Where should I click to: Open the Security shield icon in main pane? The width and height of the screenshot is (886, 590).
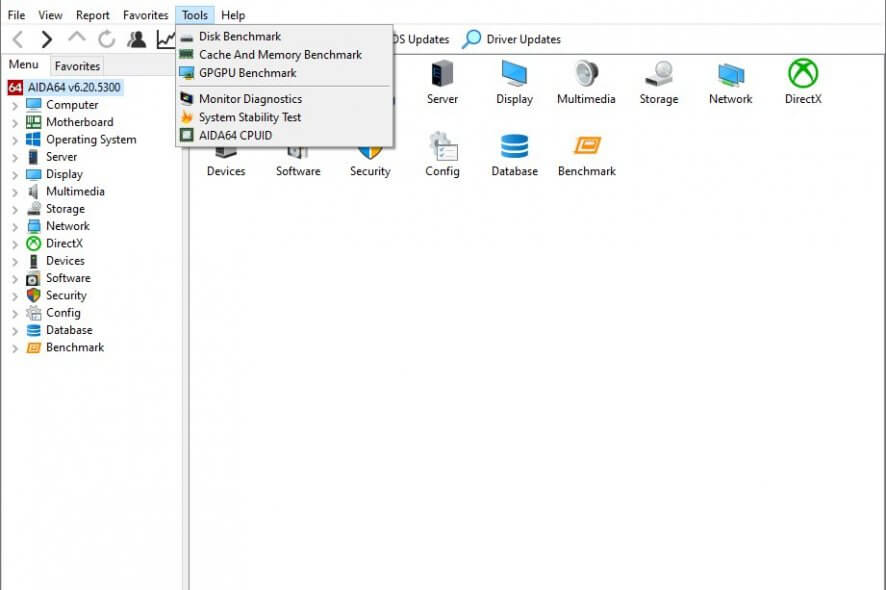370,153
